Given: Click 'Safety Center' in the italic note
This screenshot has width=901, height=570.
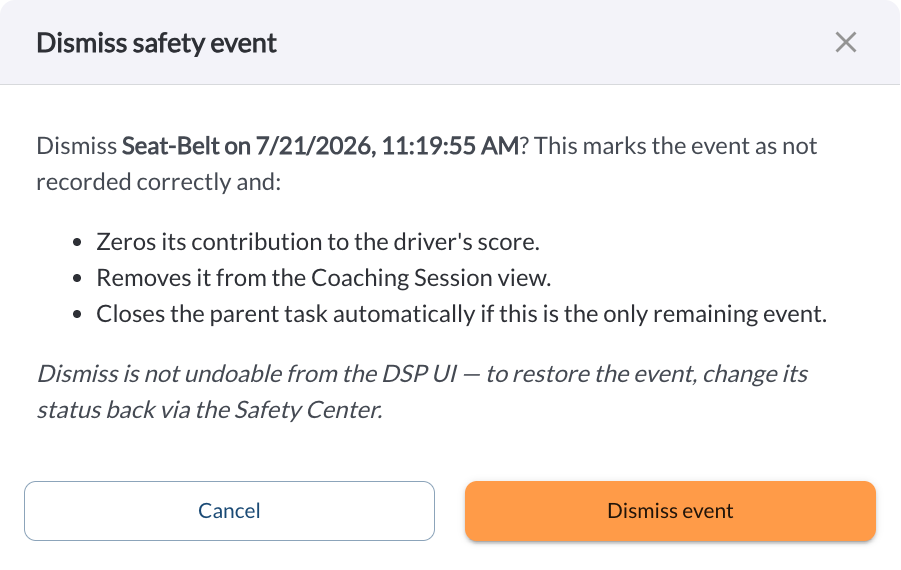Looking at the screenshot, I should (308, 410).
